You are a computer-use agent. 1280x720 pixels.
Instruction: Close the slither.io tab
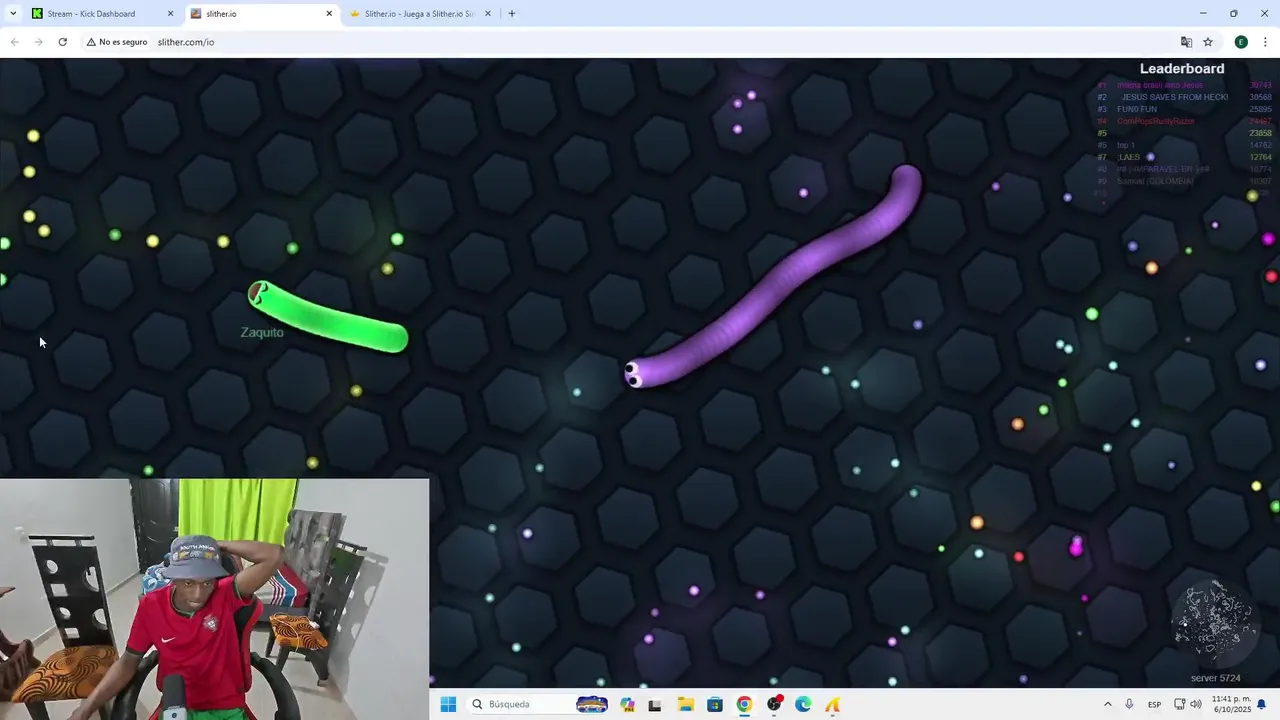(329, 14)
